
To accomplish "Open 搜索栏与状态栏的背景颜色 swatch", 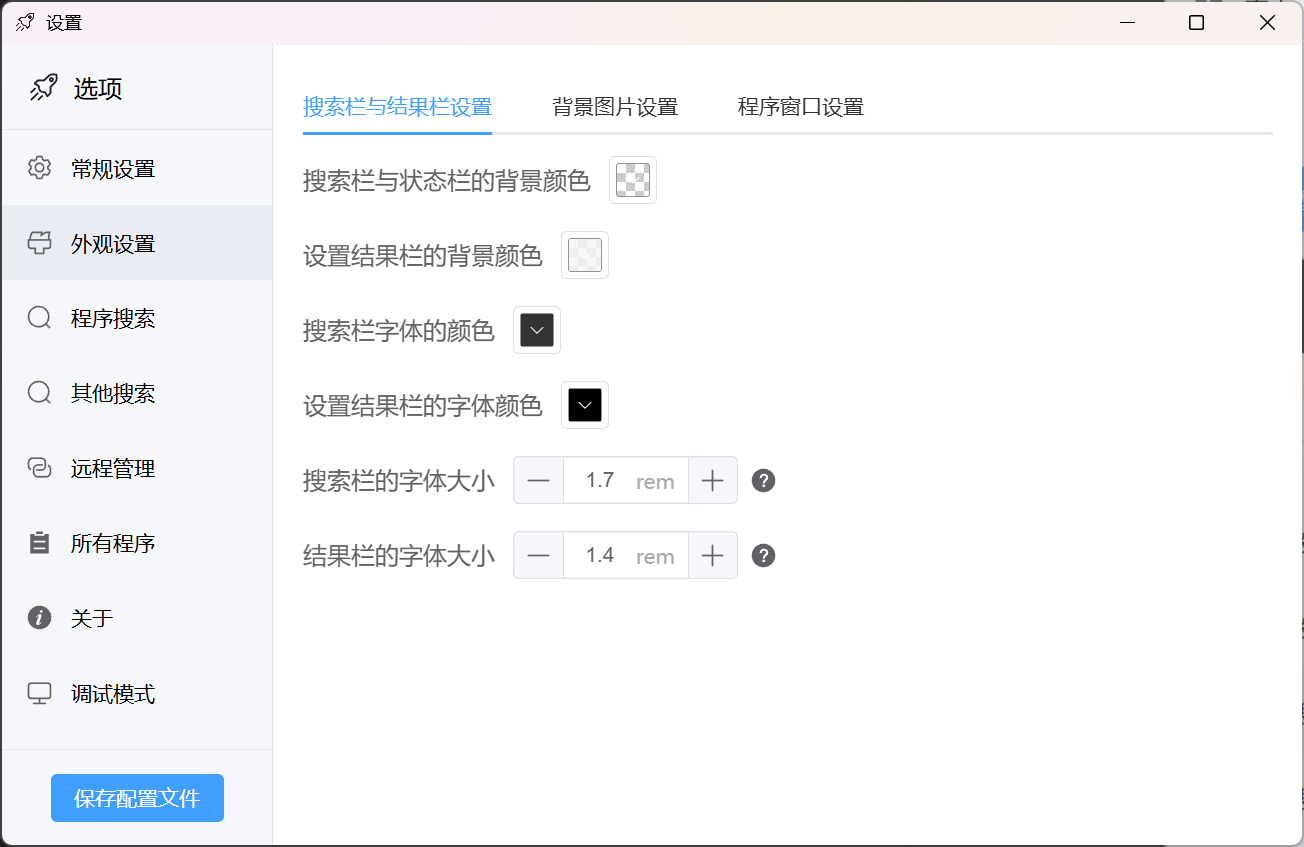I will click(x=633, y=180).
